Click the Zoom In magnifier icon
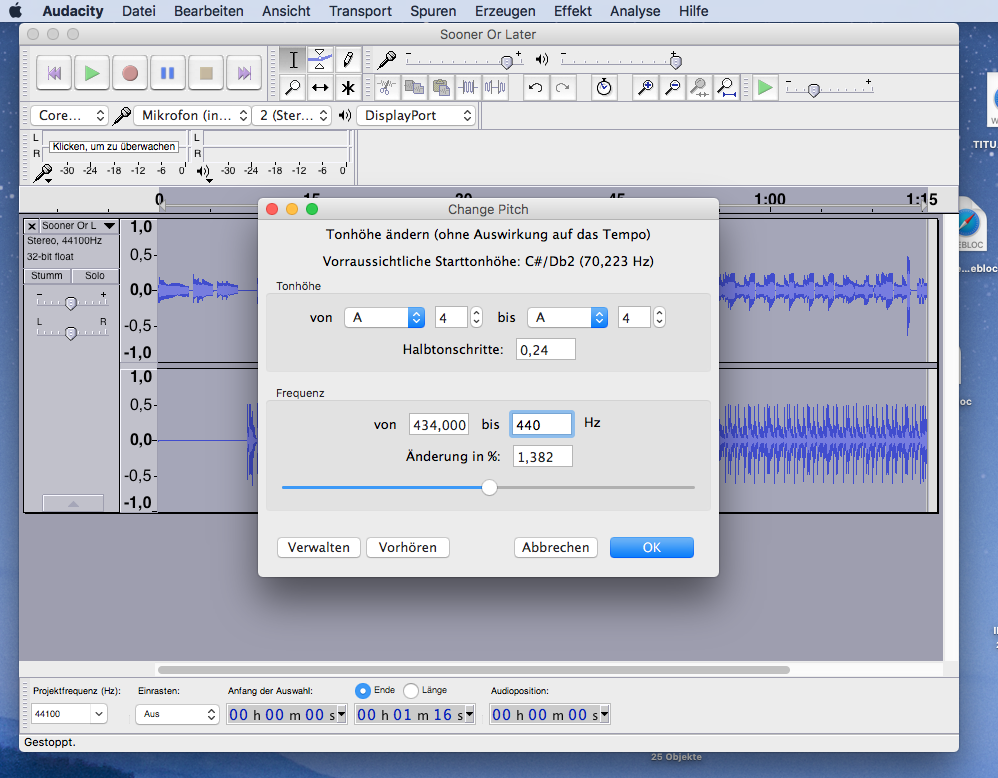This screenshot has width=998, height=778. [646, 88]
